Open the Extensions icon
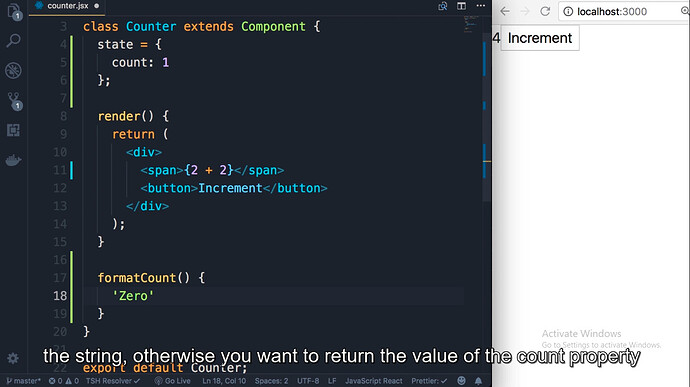 click(x=13, y=130)
